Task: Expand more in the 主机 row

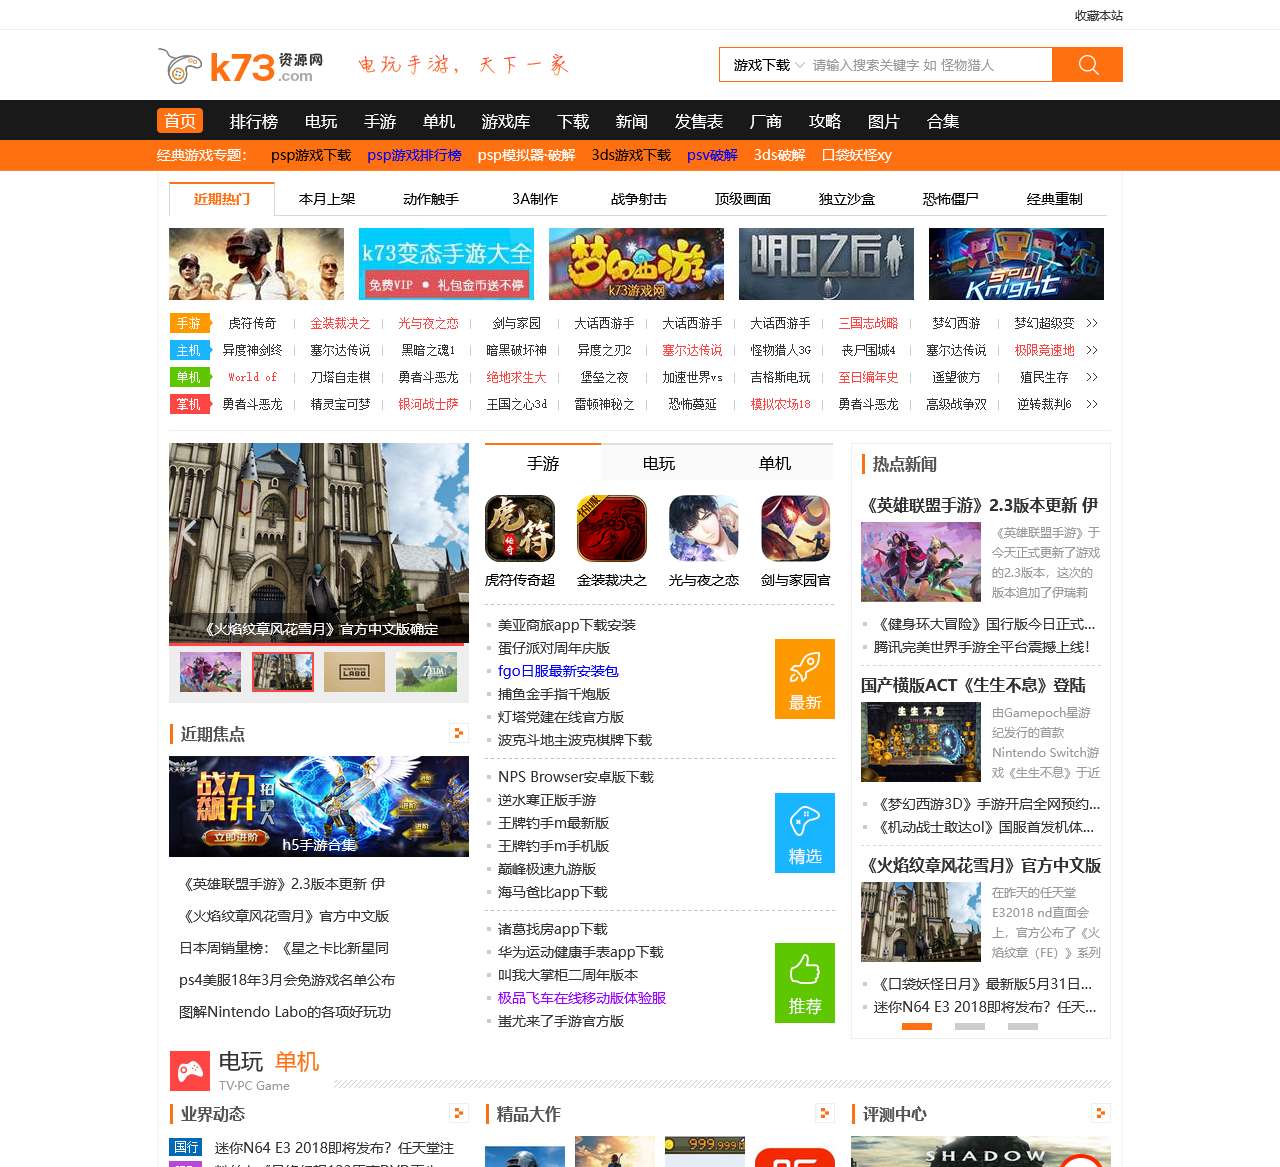Action: point(1092,350)
